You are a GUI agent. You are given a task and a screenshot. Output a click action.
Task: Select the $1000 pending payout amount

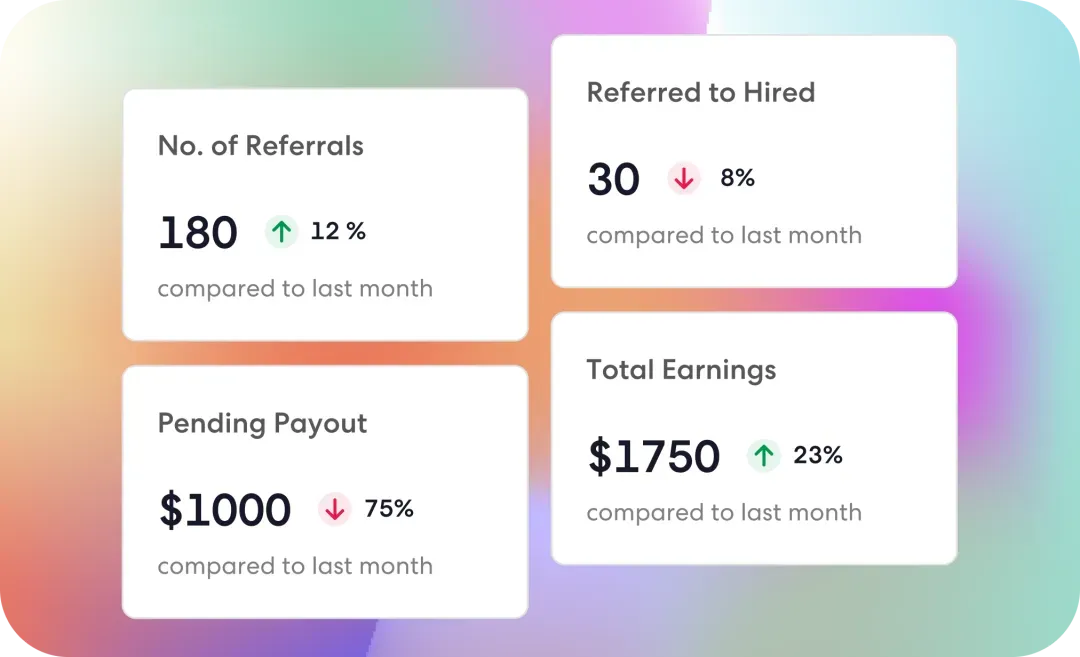pos(225,510)
